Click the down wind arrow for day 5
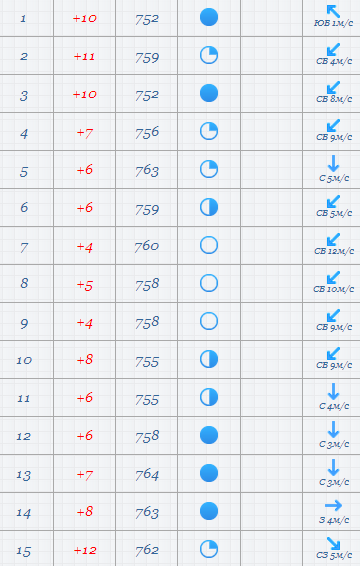This screenshot has height=566, width=360. tap(333, 164)
